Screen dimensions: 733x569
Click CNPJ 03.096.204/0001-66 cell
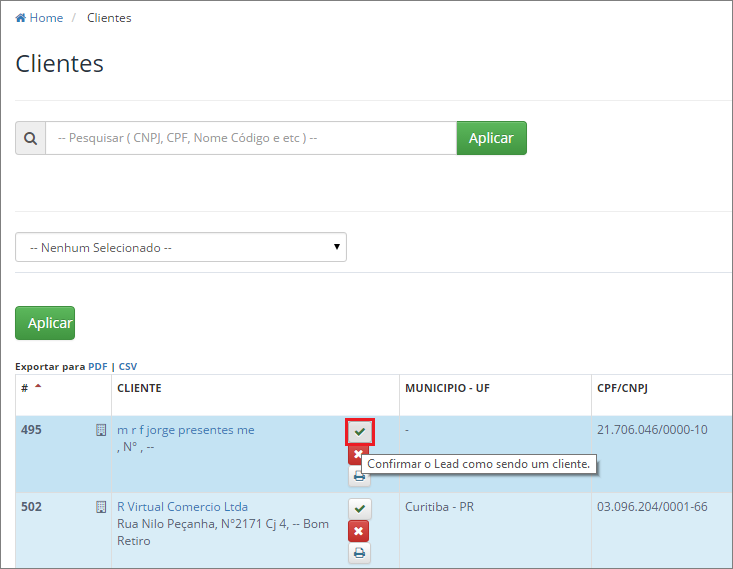coord(652,507)
